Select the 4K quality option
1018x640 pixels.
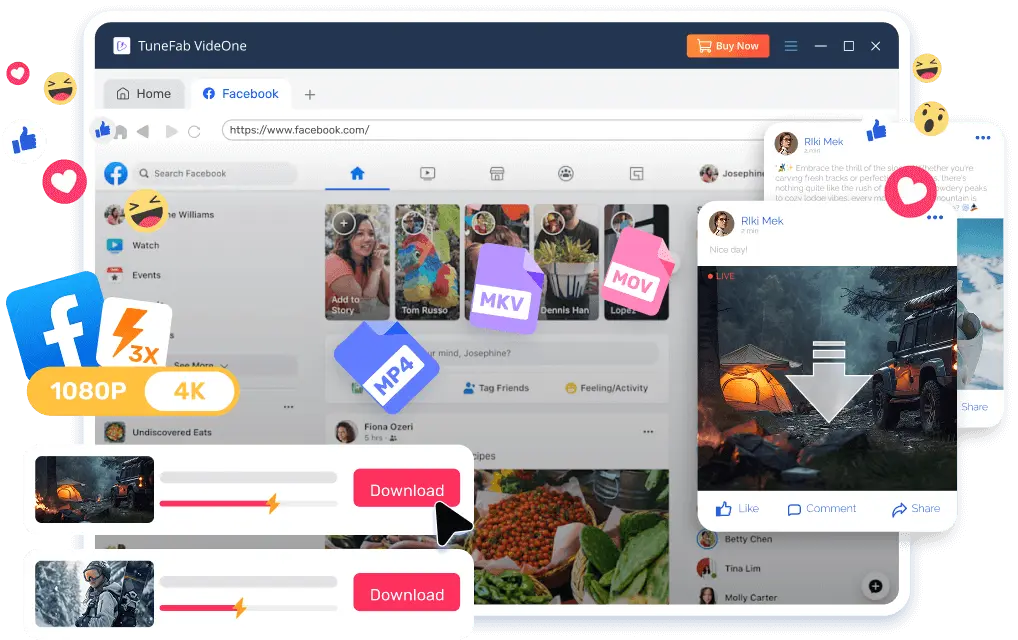tap(190, 391)
